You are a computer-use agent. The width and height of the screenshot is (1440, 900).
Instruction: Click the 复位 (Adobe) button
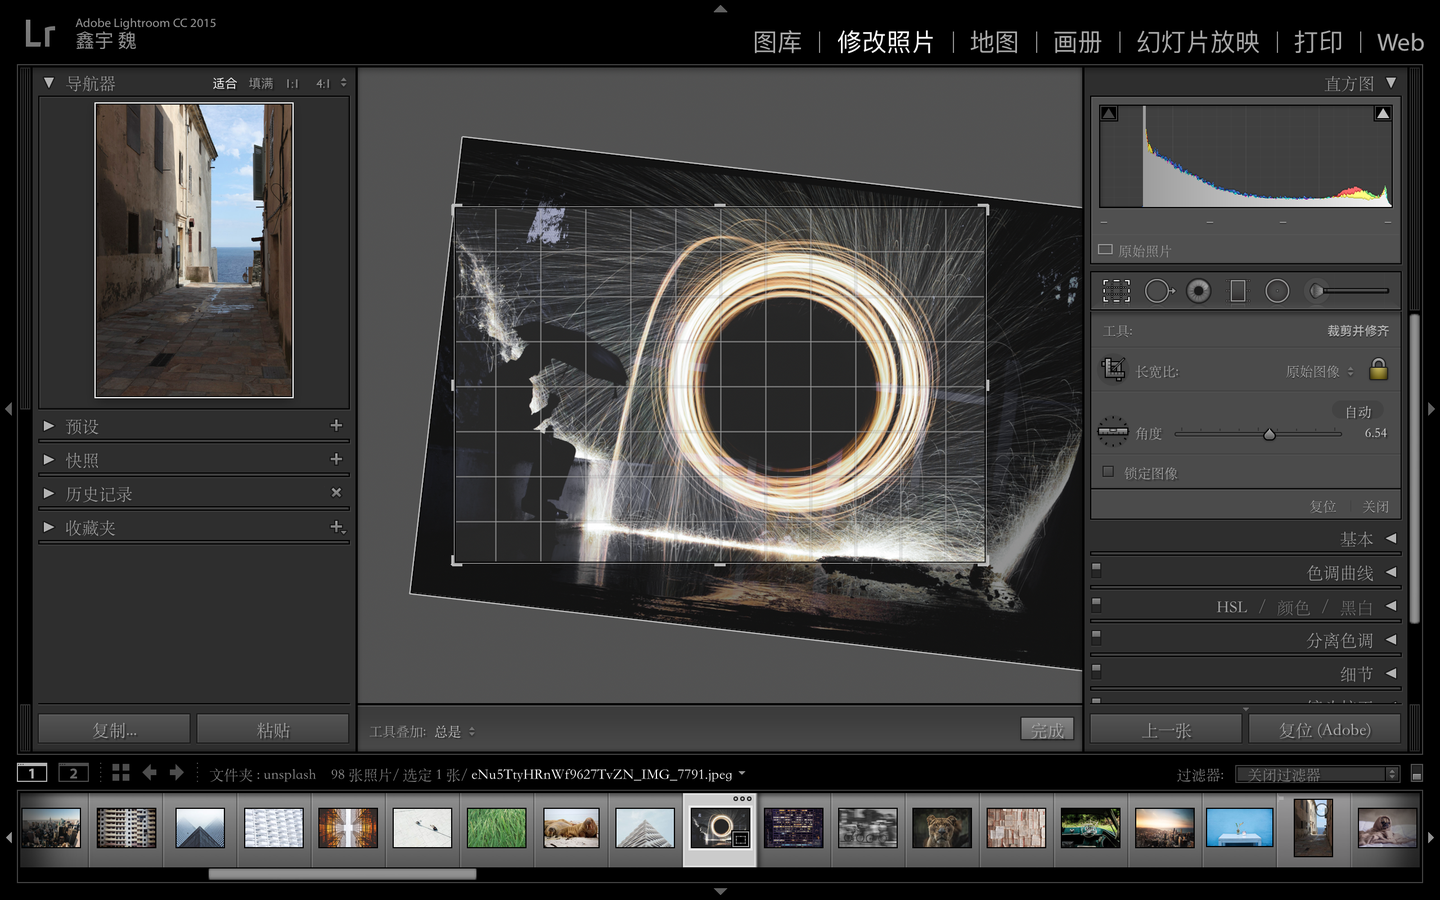pyautogui.click(x=1325, y=730)
